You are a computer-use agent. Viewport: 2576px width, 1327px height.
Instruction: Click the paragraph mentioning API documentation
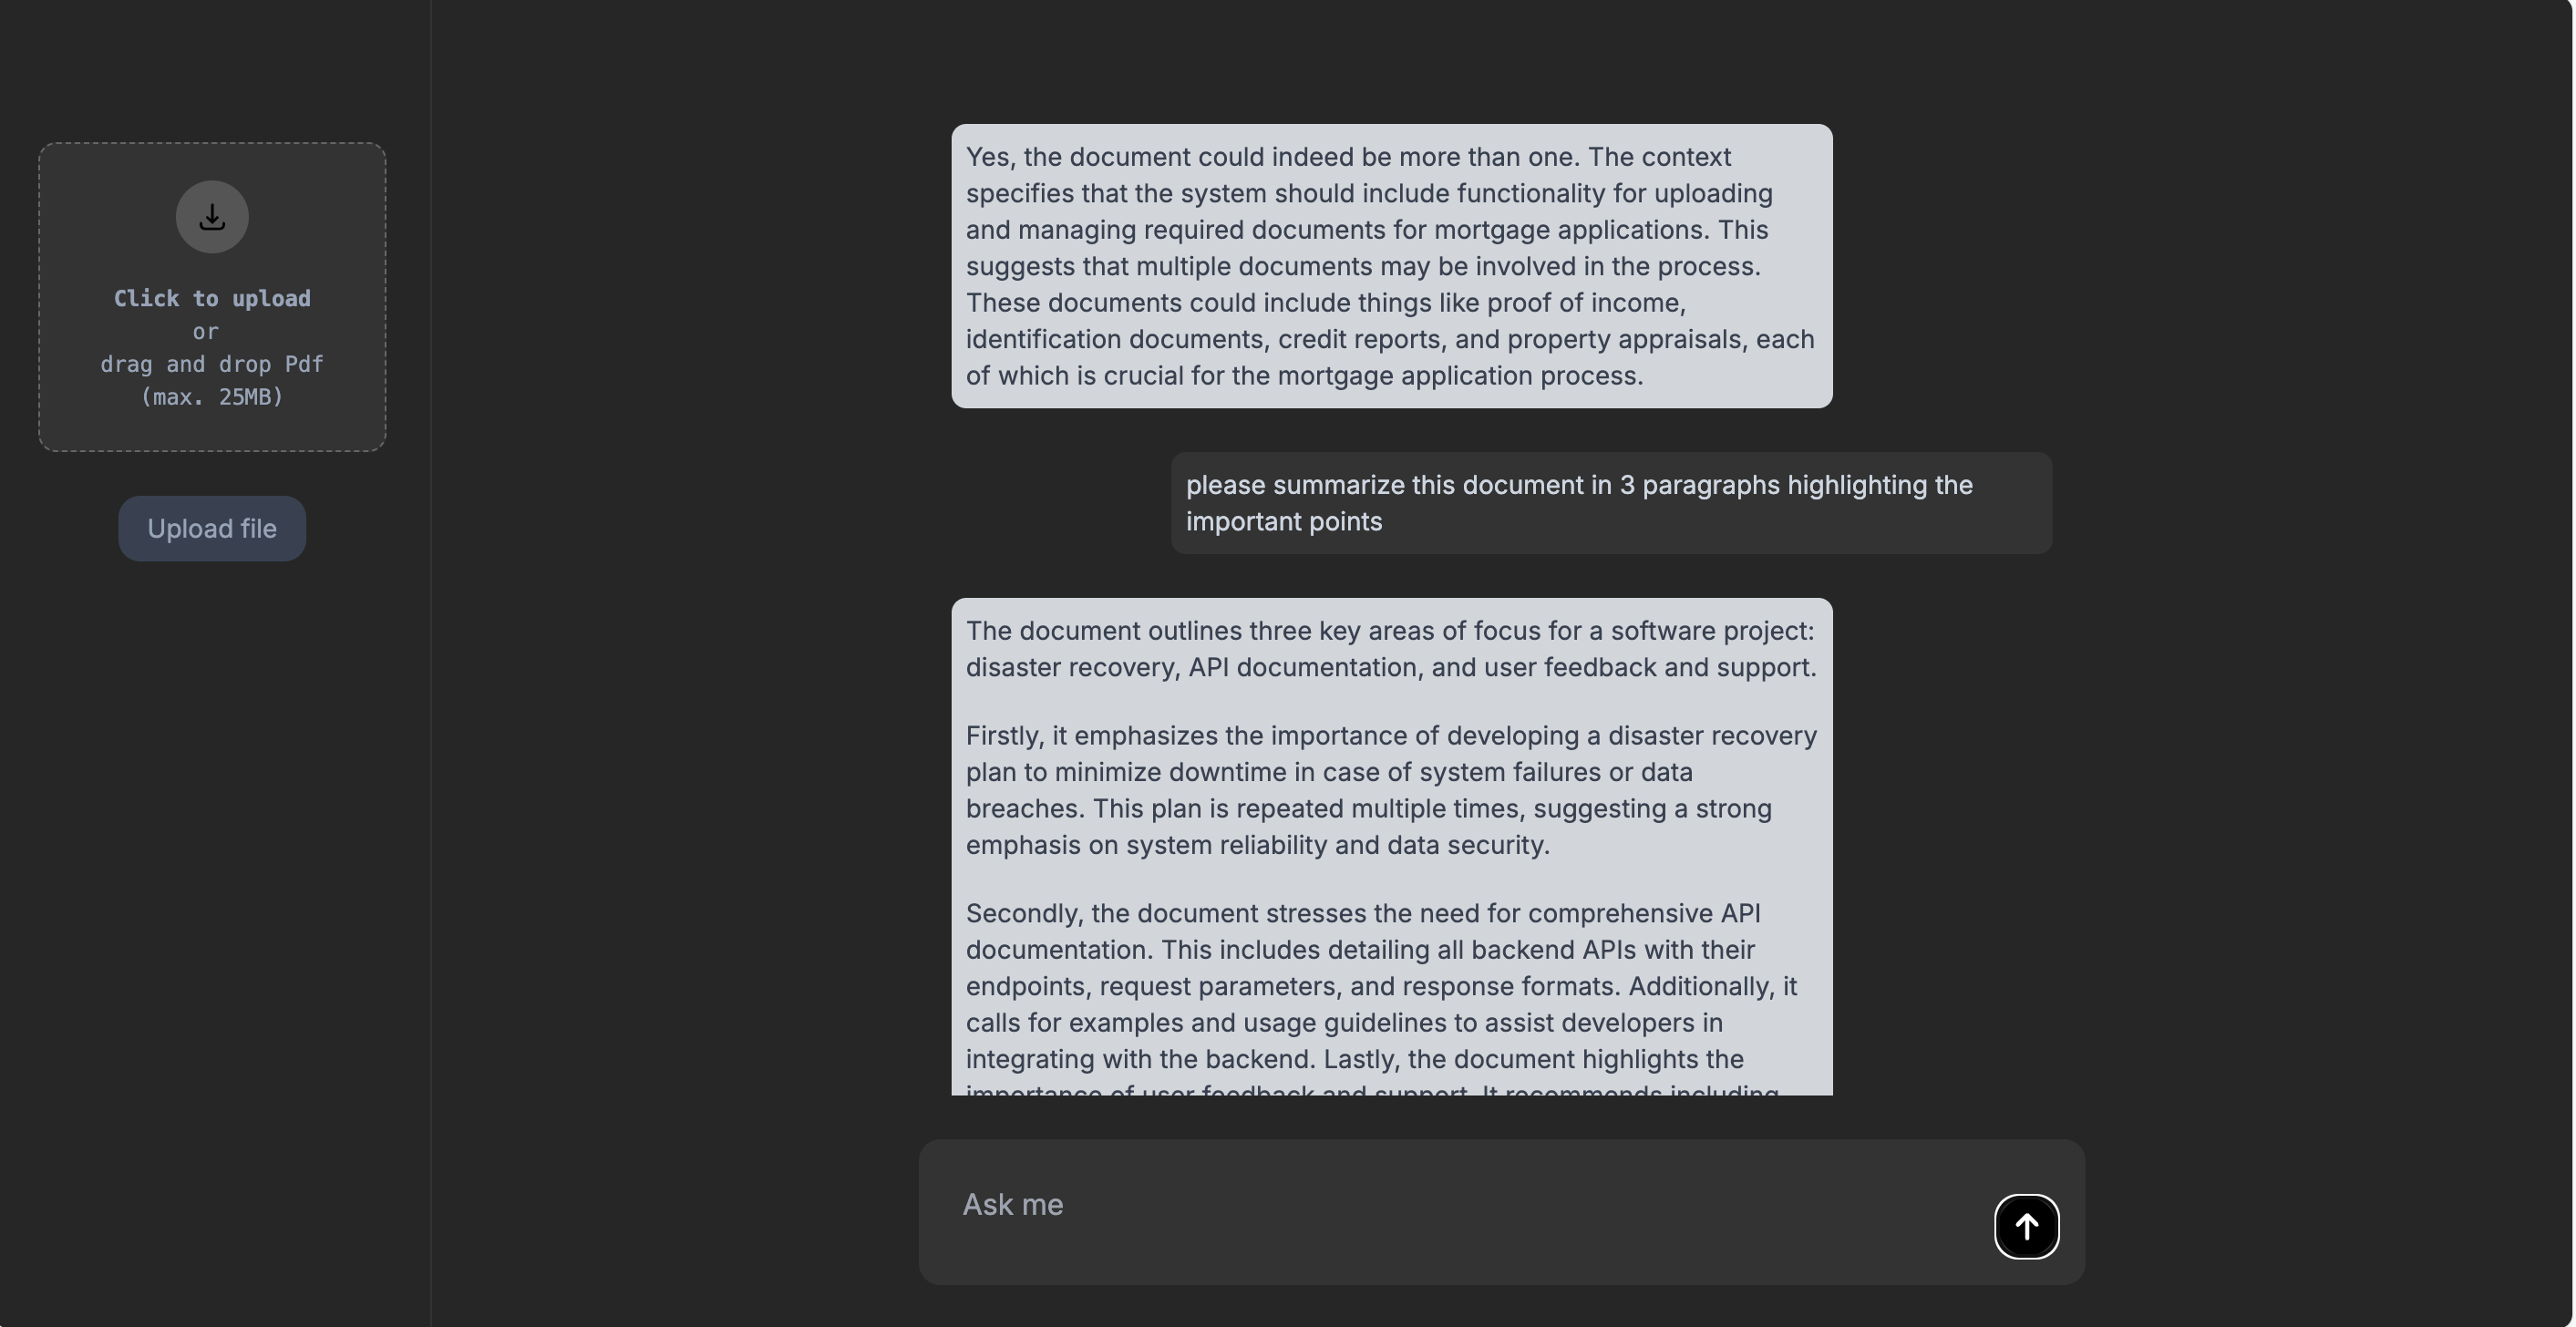tap(1390, 986)
